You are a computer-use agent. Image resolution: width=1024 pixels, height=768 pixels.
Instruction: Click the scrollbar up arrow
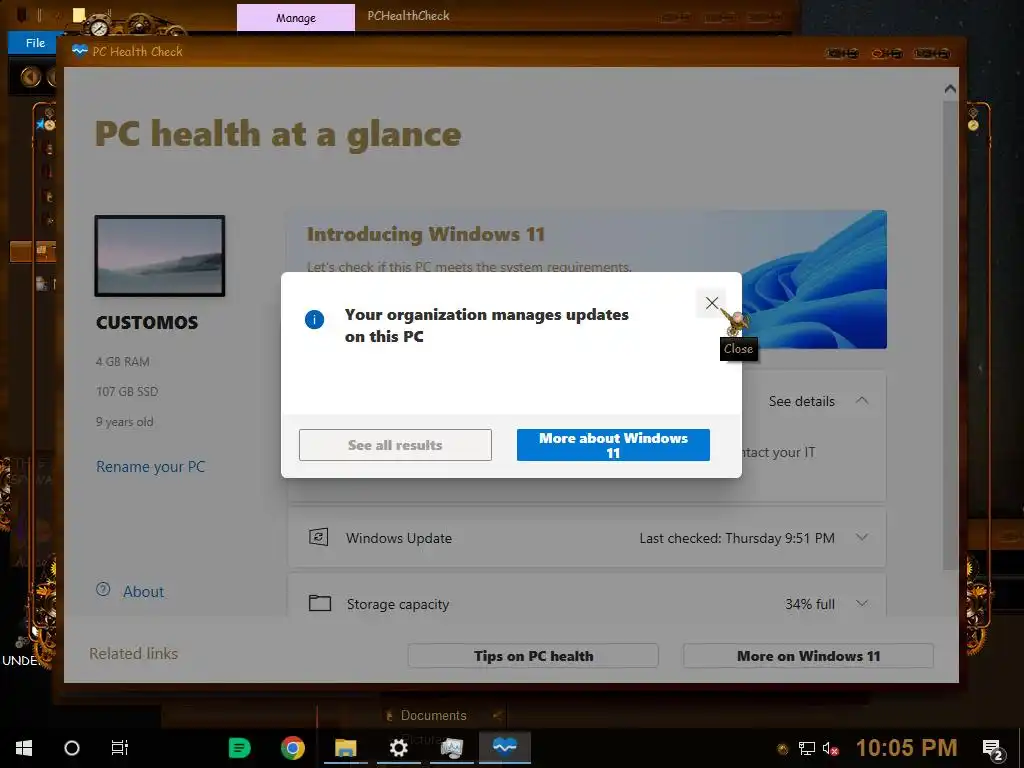[x=950, y=89]
